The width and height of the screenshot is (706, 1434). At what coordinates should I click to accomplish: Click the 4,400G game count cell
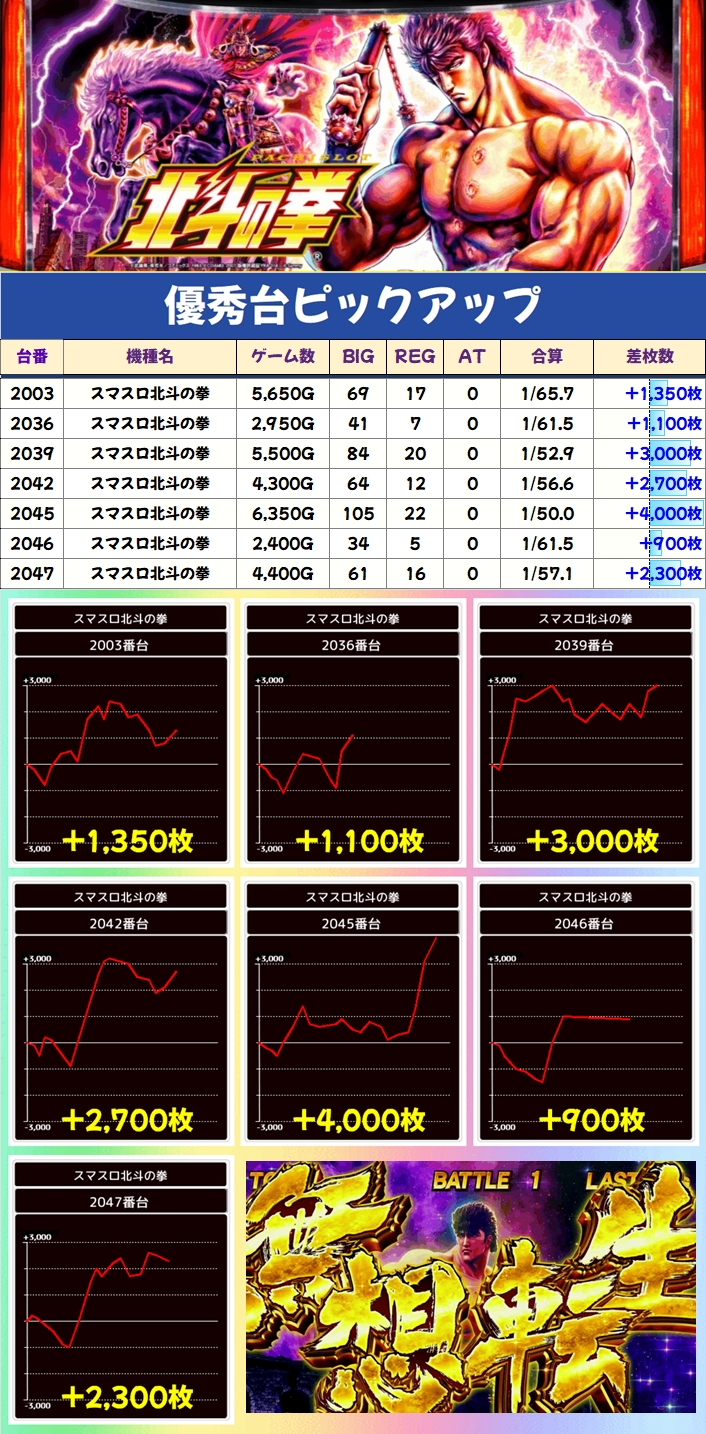click(283, 574)
